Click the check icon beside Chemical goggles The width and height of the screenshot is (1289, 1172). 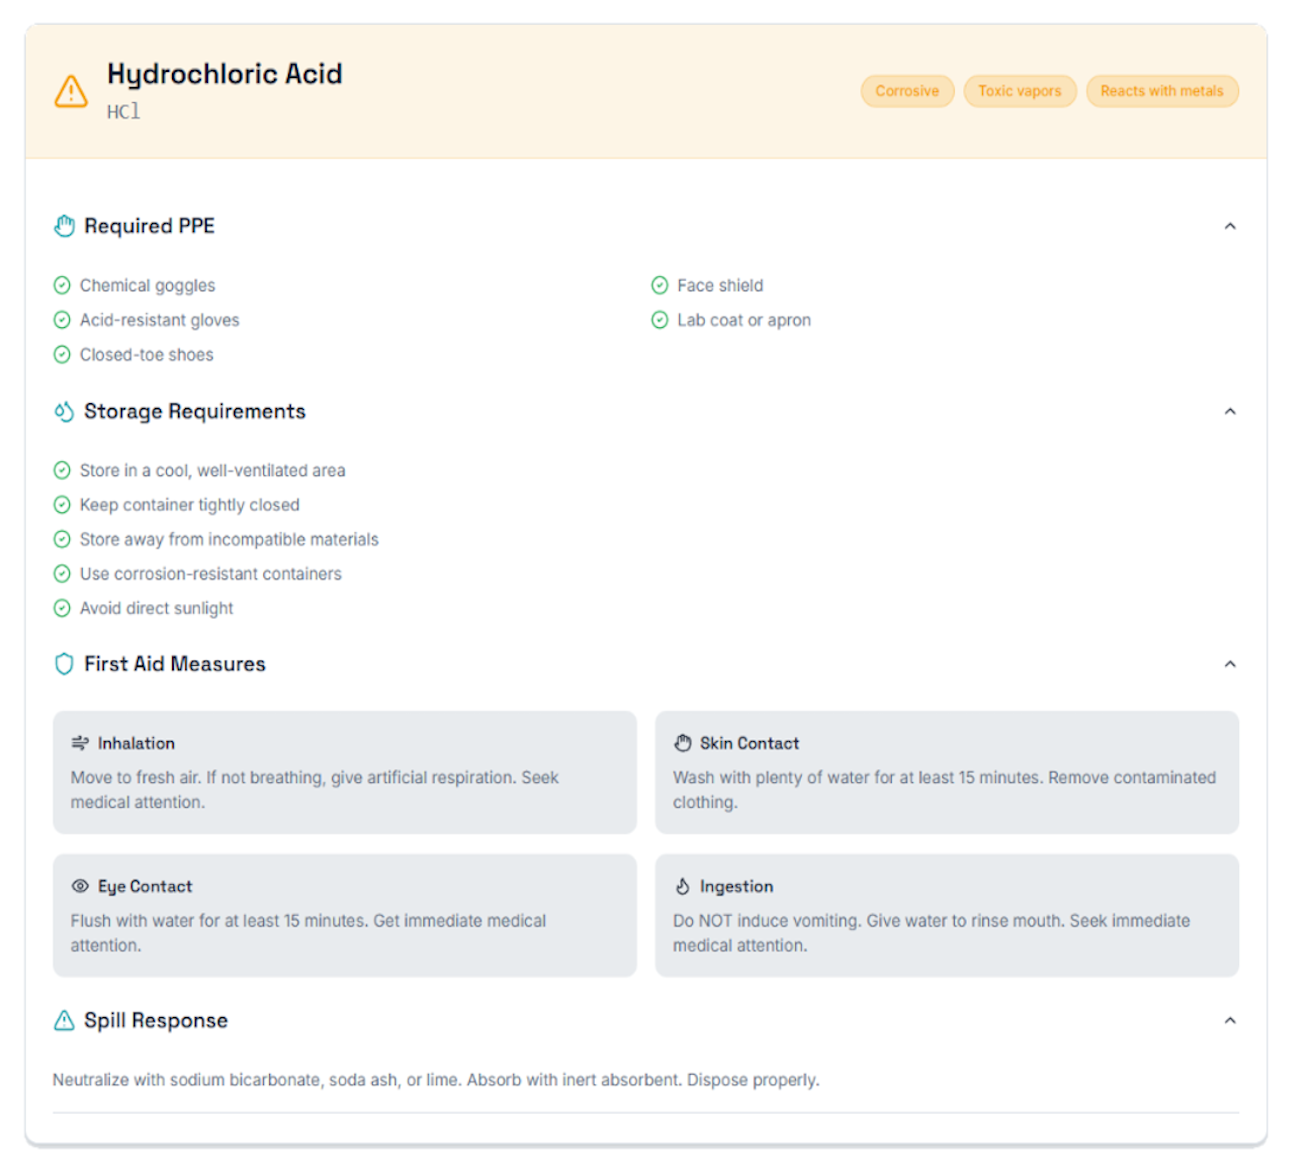tap(62, 285)
